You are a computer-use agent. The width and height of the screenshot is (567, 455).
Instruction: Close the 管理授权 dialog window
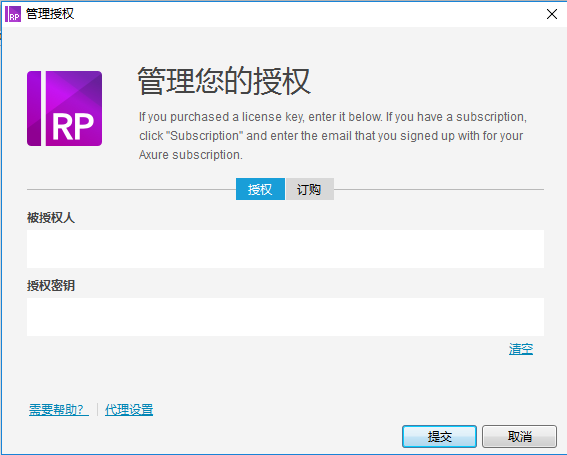(x=552, y=14)
